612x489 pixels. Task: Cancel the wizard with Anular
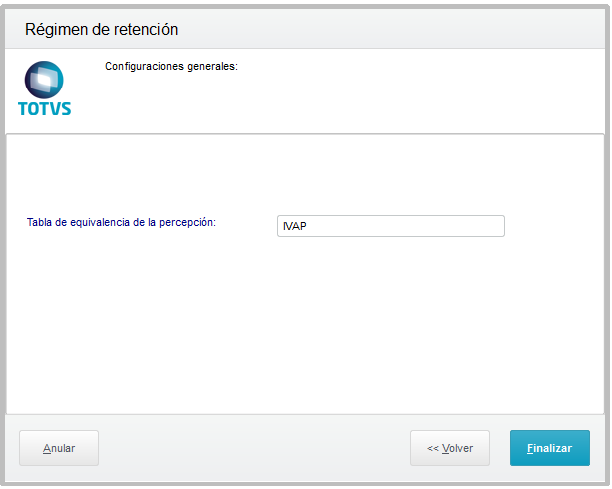[x=59, y=448]
